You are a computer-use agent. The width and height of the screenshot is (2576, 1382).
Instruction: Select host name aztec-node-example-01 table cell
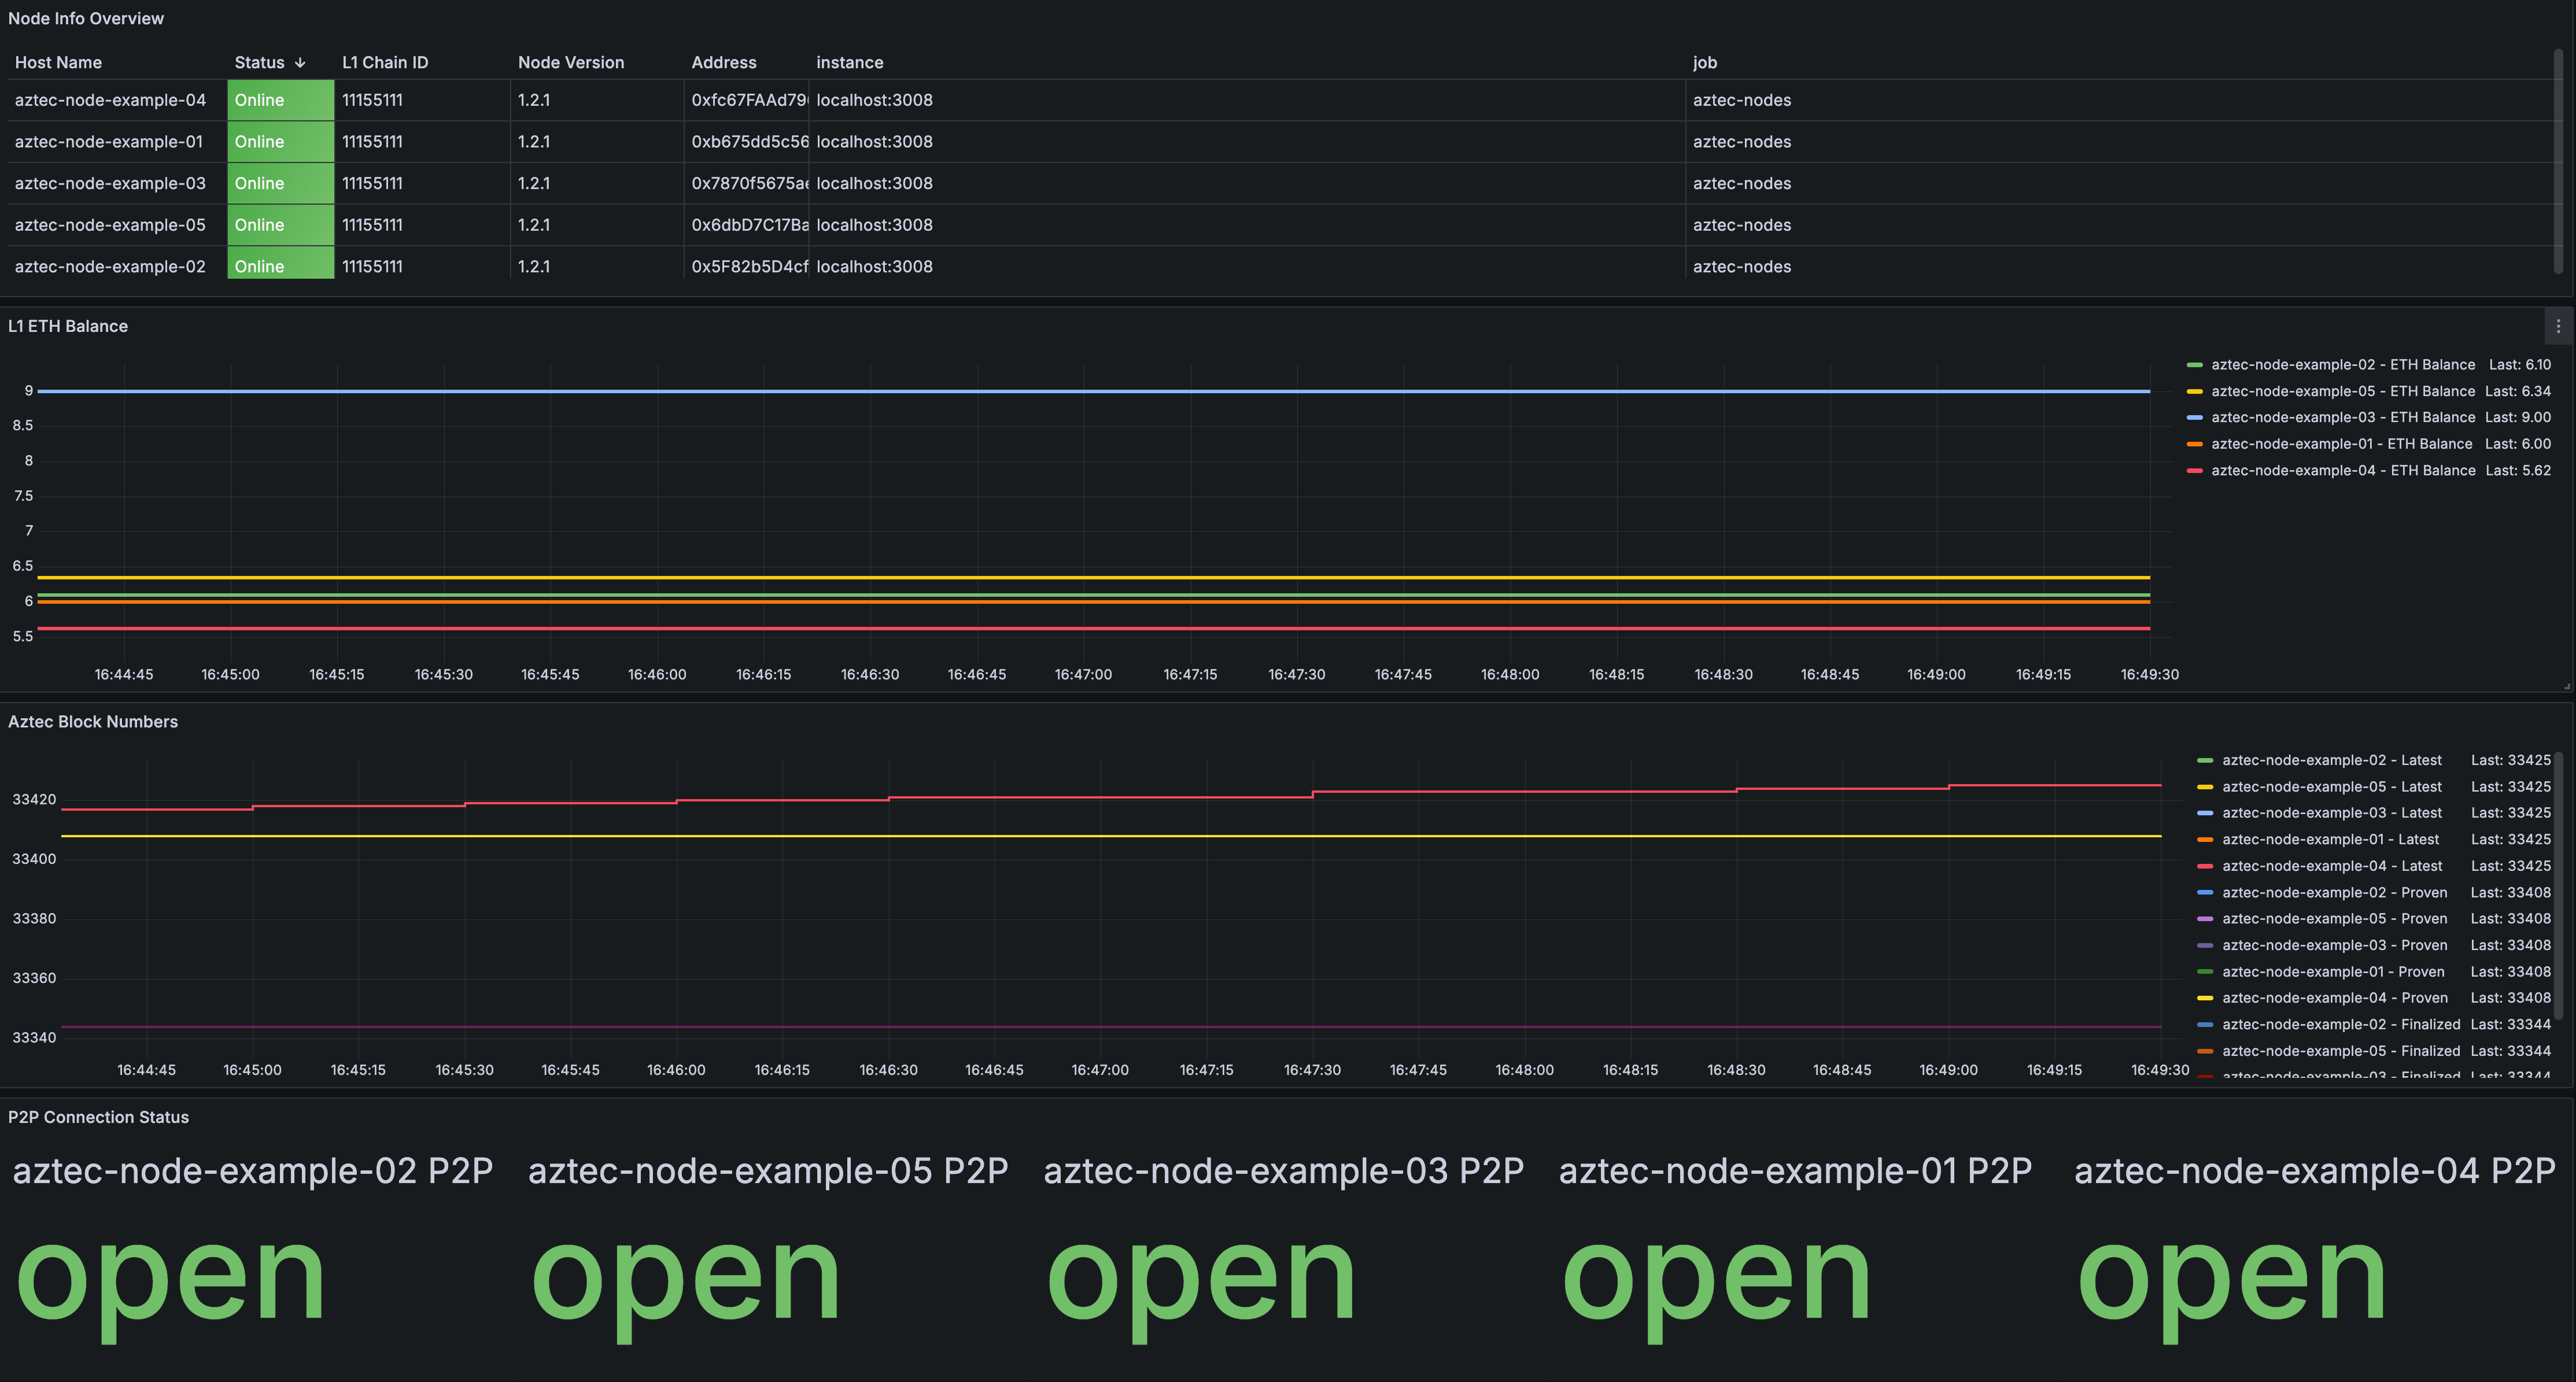[117, 142]
